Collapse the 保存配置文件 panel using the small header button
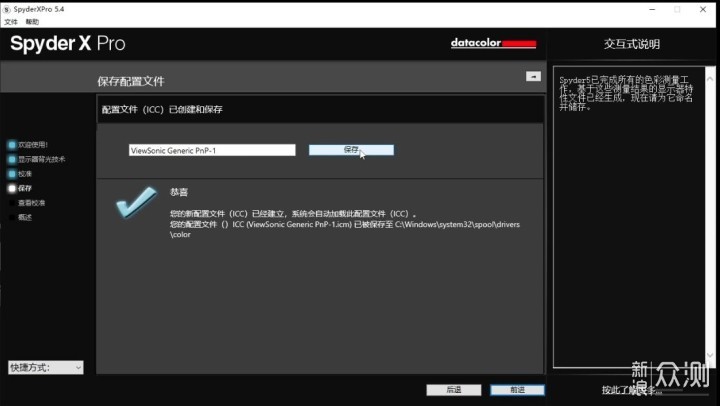Image resolution: width=720 pixels, height=406 pixels. click(x=533, y=76)
